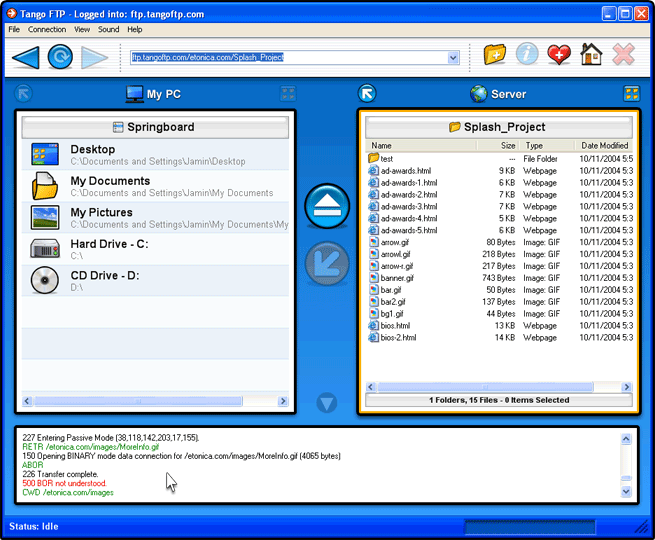Click My PC pane scroll right arrow
Screen dimensions: 655x540
click(283, 401)
